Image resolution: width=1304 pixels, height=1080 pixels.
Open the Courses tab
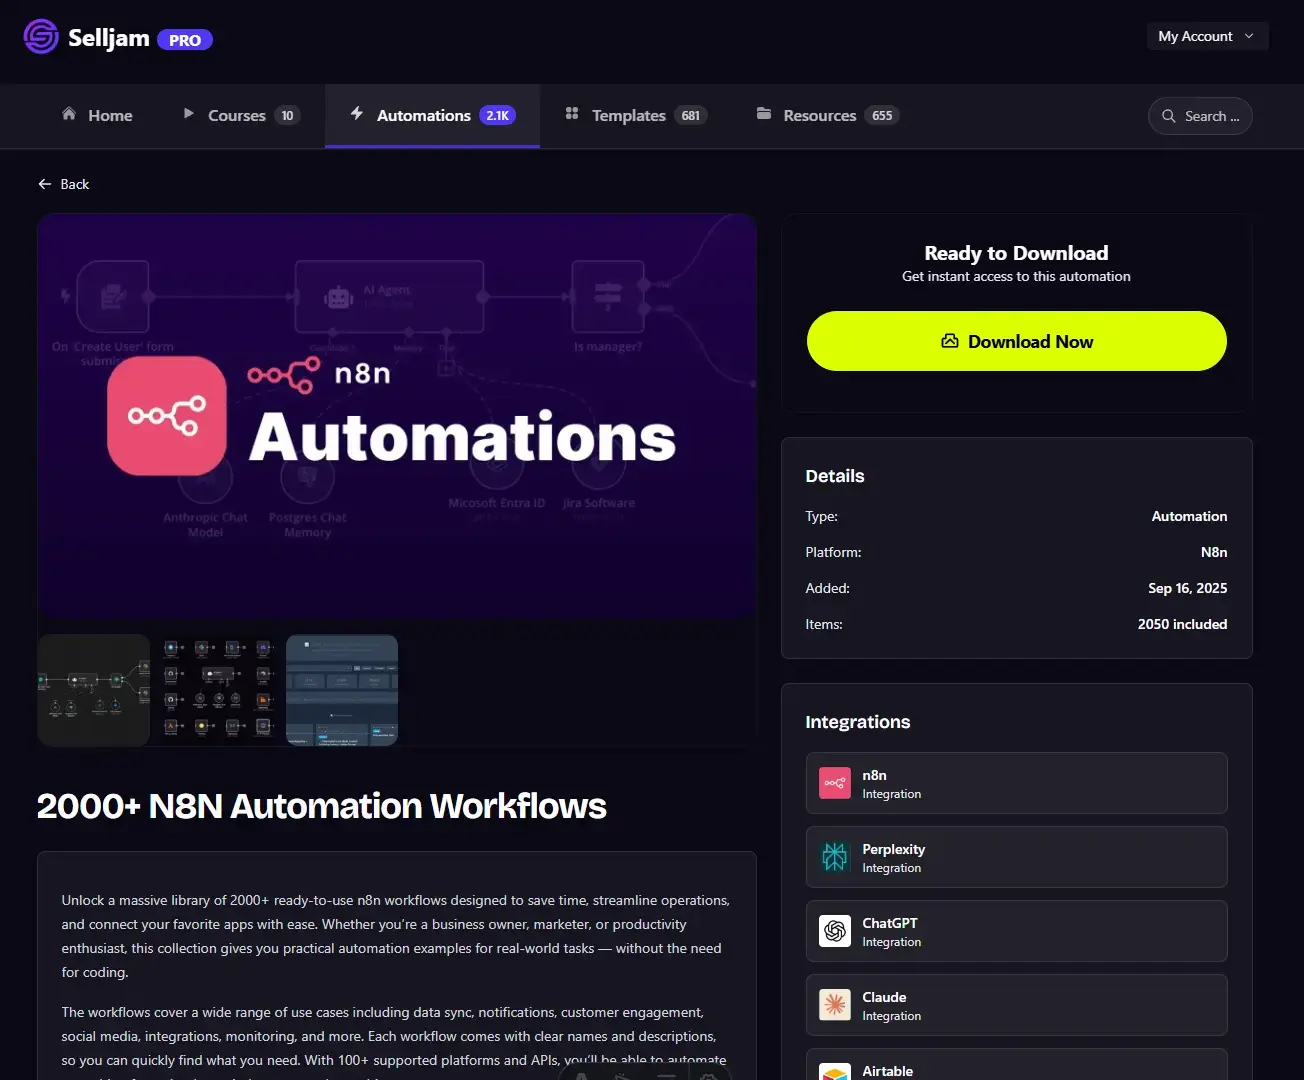click(241, 115)
